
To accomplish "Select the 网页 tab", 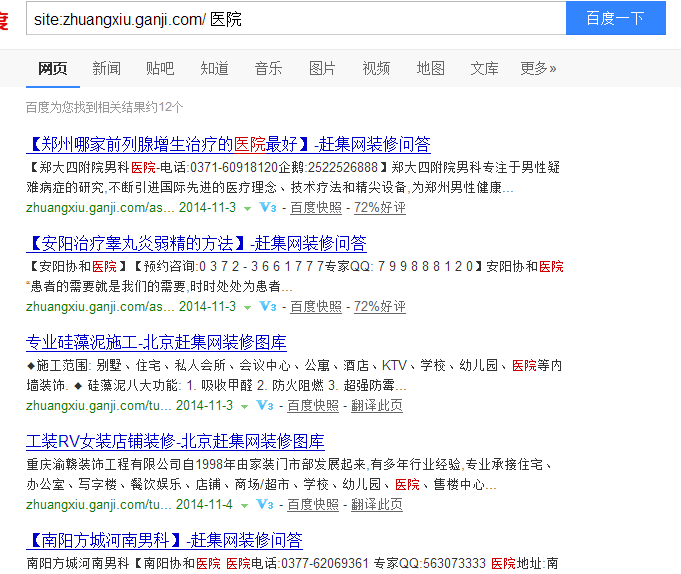I will 53,69.
